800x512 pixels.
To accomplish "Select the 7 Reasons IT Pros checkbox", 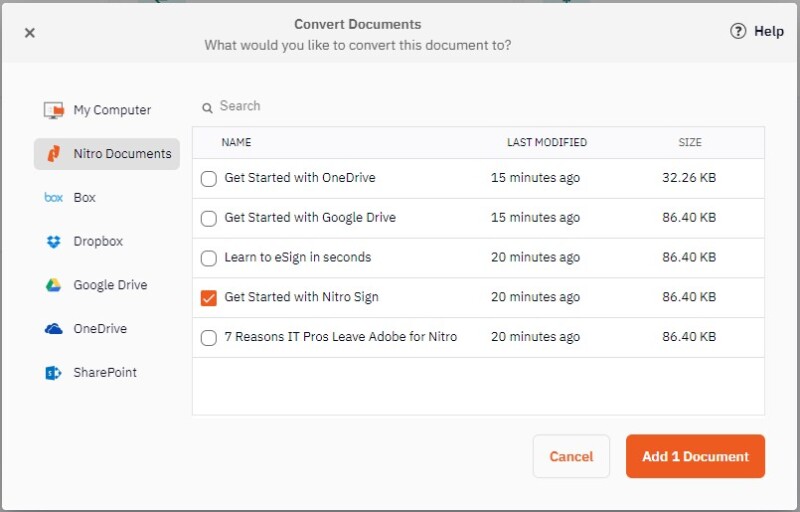I will coord(209,338).
